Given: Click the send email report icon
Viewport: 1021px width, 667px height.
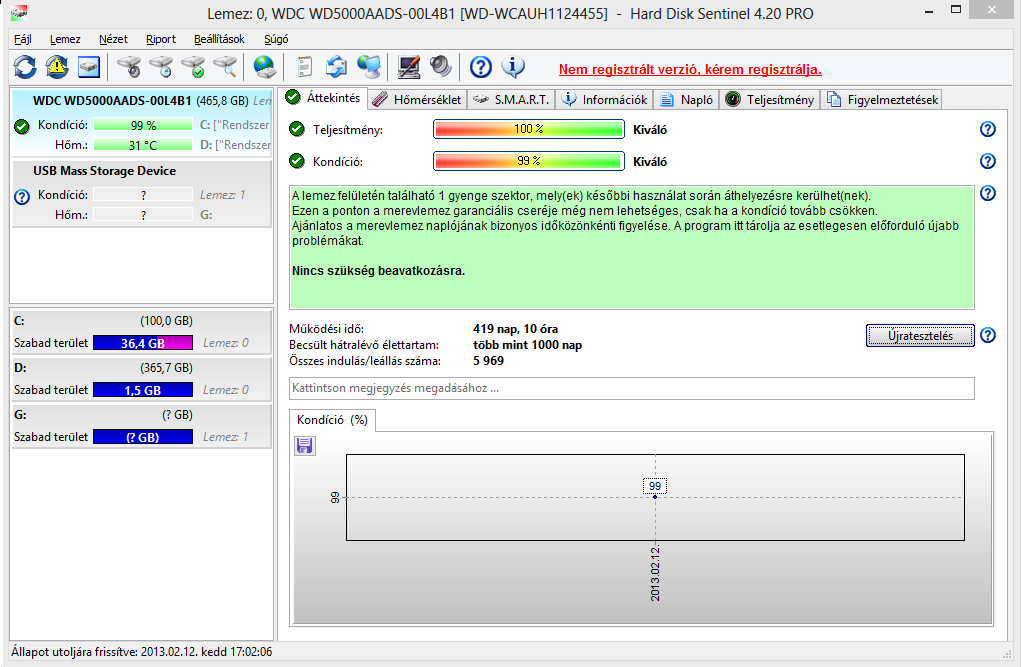Looking at the screenshot, I should tap(337, 66).
